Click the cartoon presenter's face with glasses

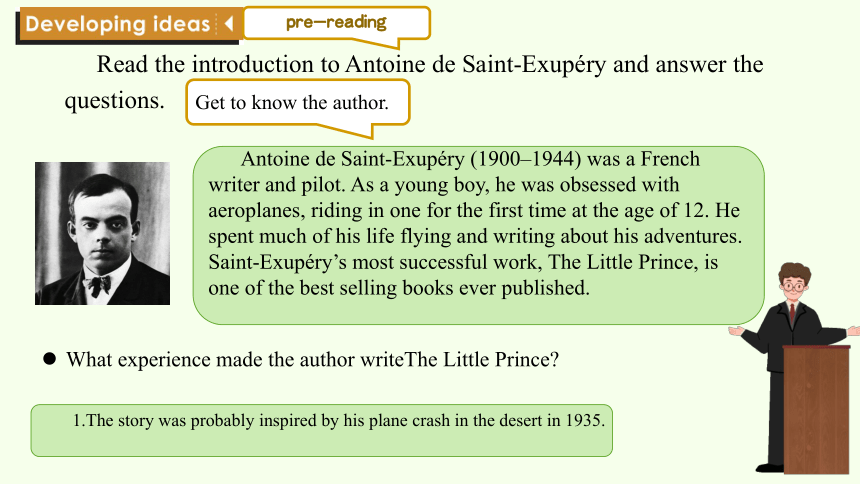(793, 286)
